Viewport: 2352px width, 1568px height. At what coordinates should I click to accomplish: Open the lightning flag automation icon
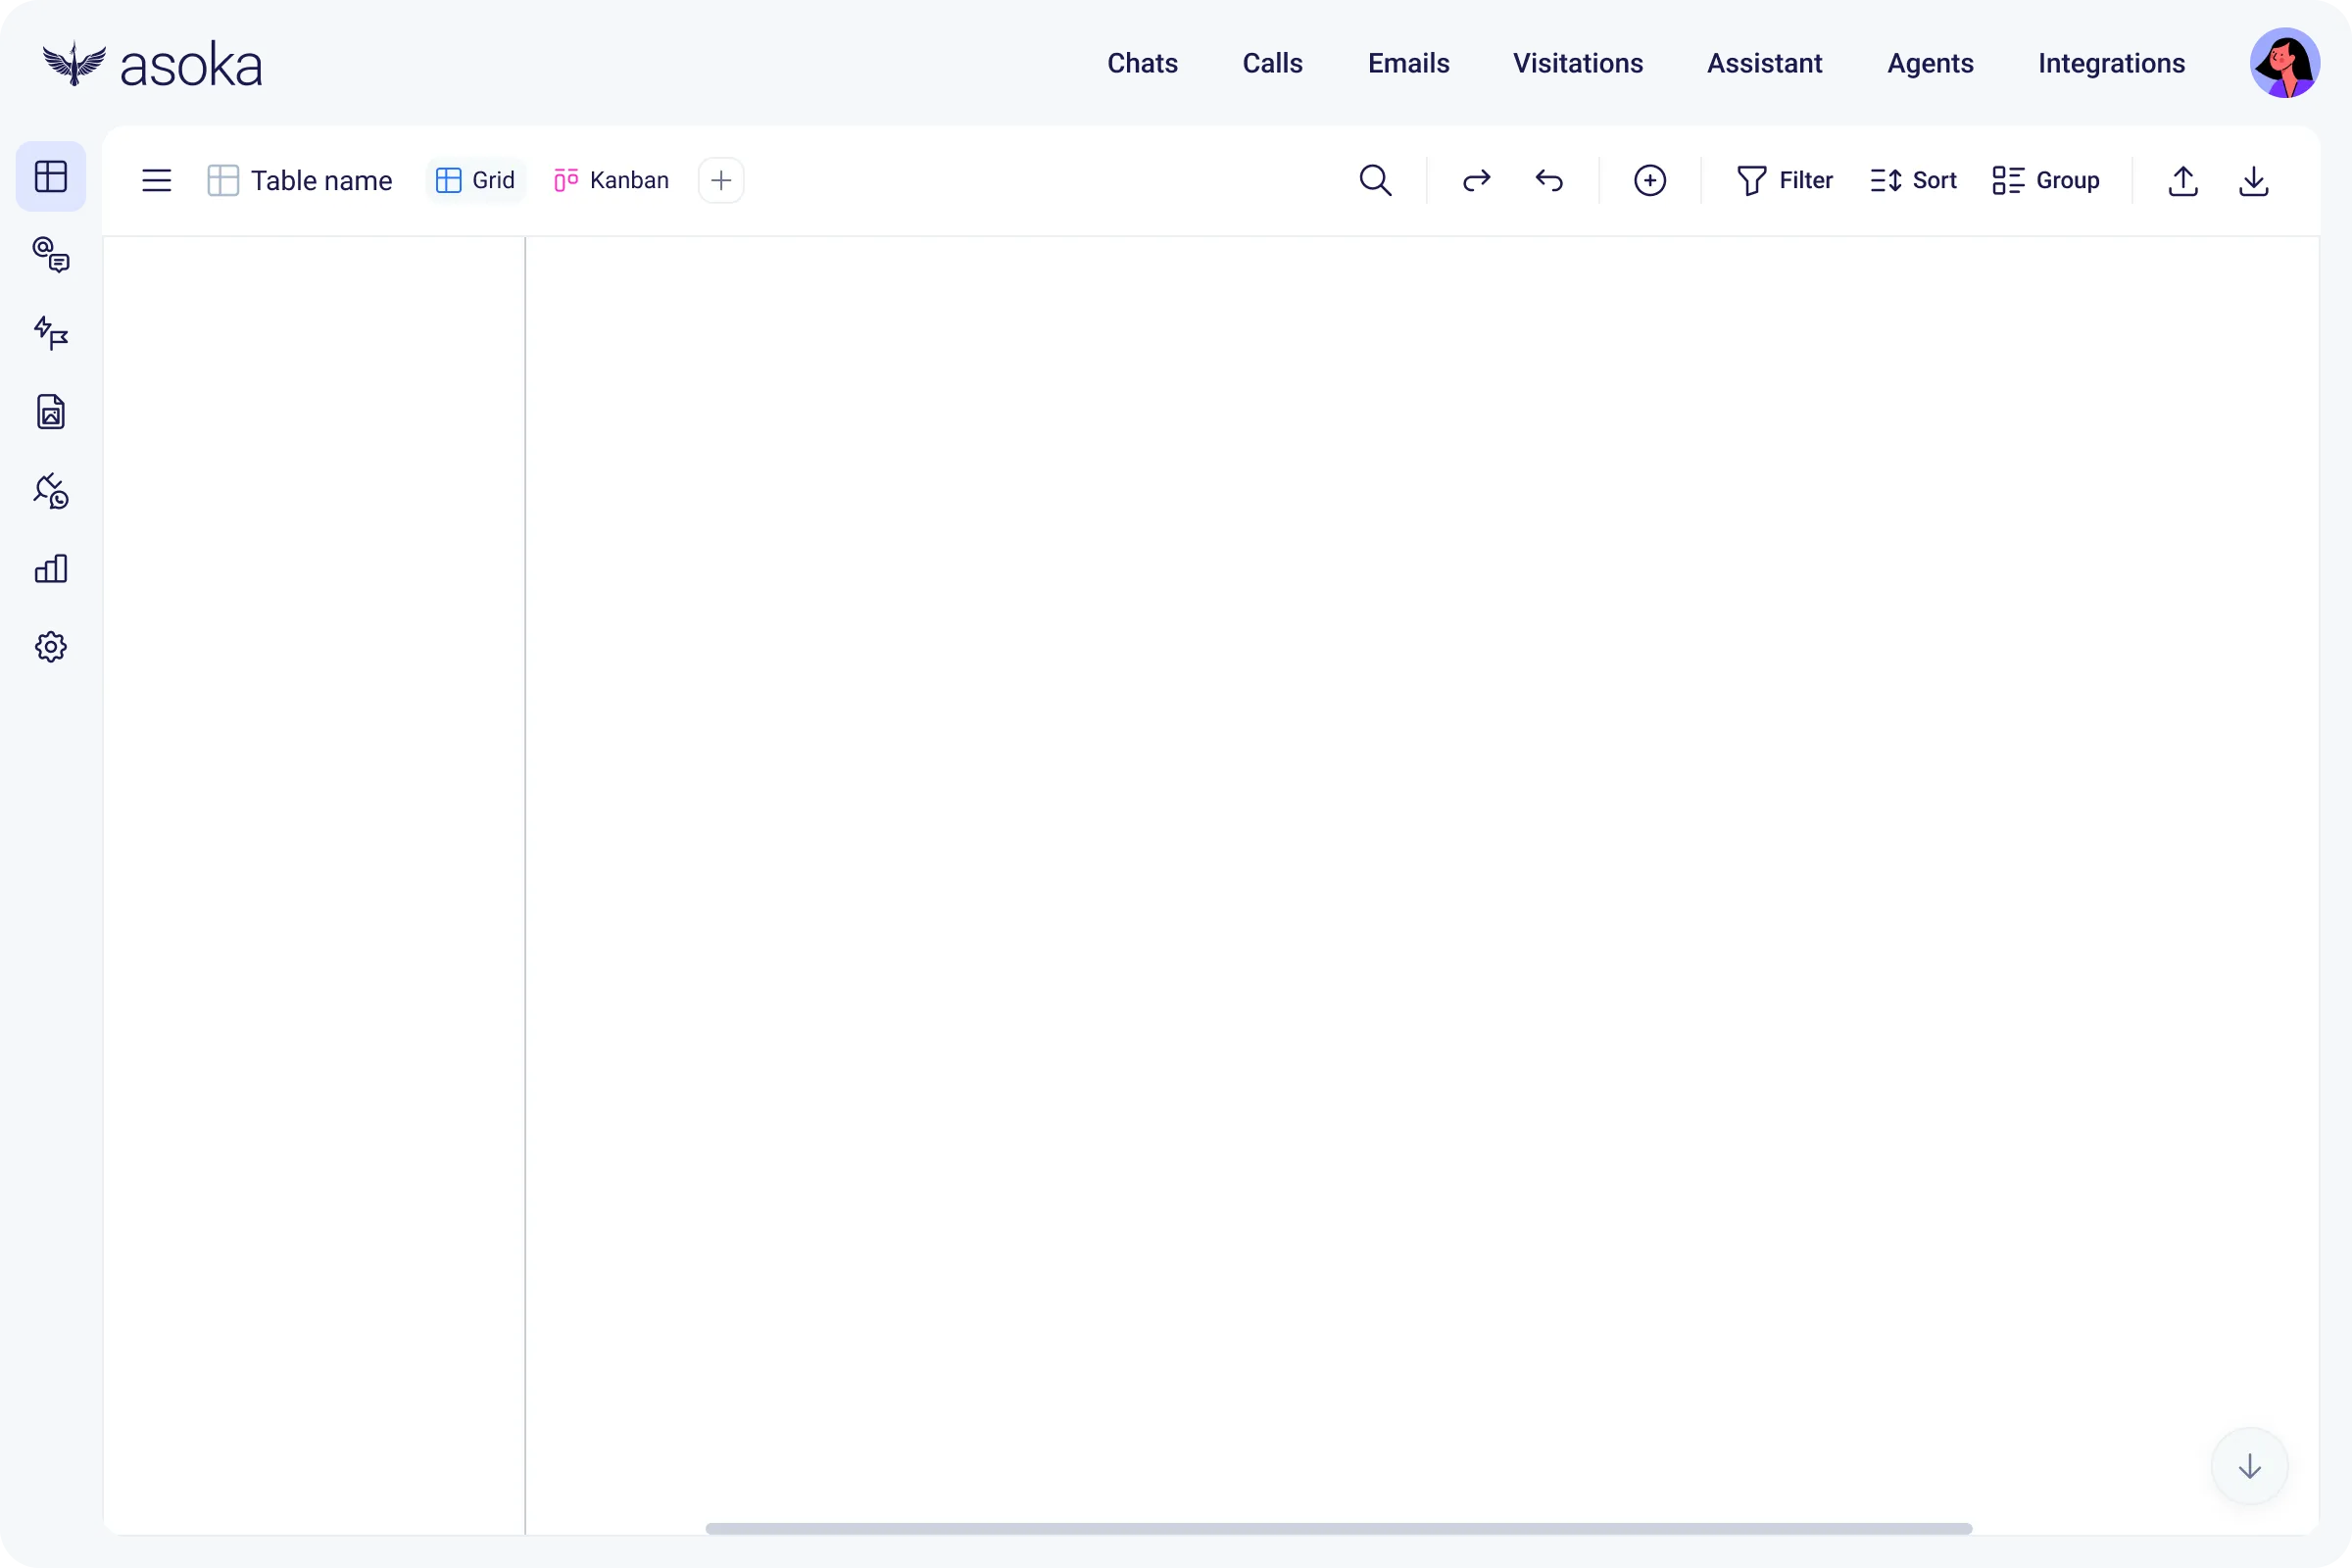[51, 333]
